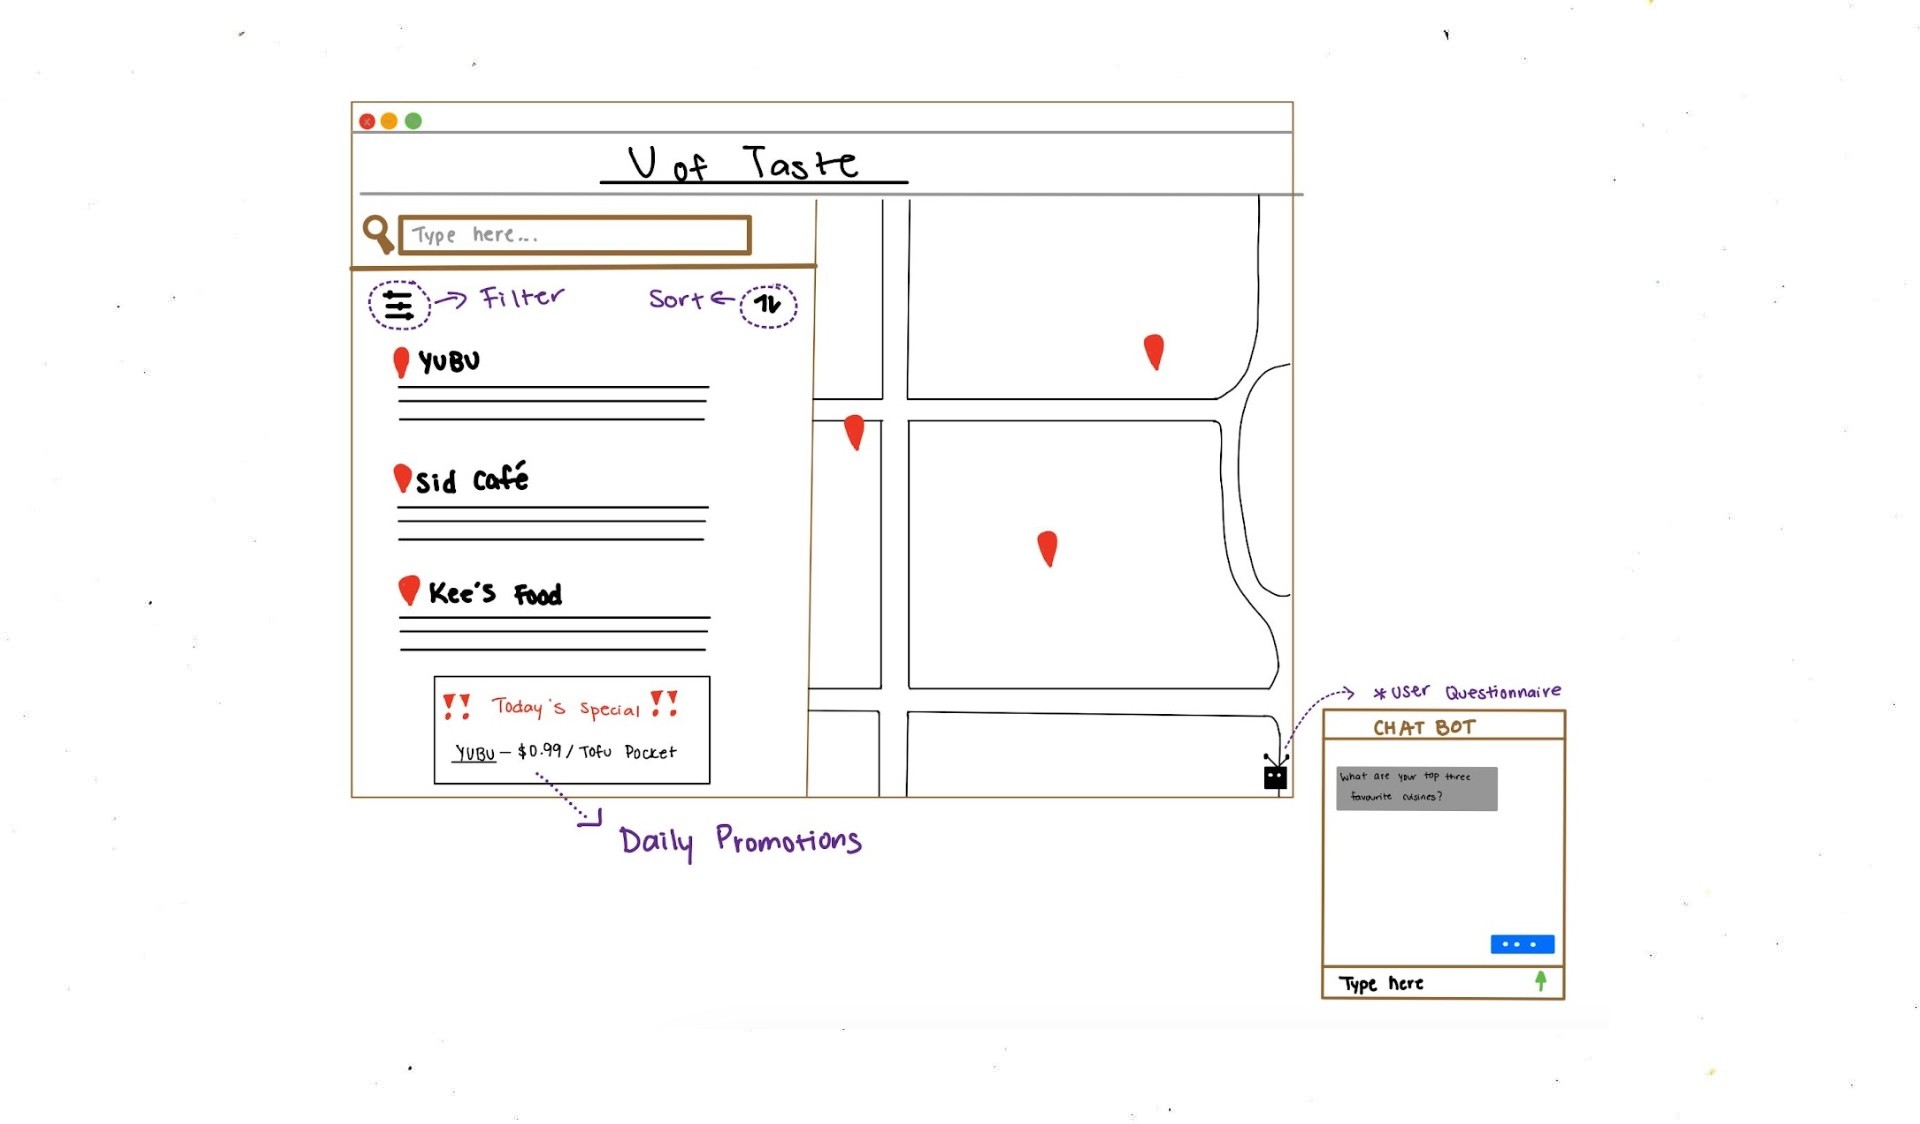The image size is (1920, 1124).
Task: Click the red pin next to Sid Café
Action: (402, 478)
